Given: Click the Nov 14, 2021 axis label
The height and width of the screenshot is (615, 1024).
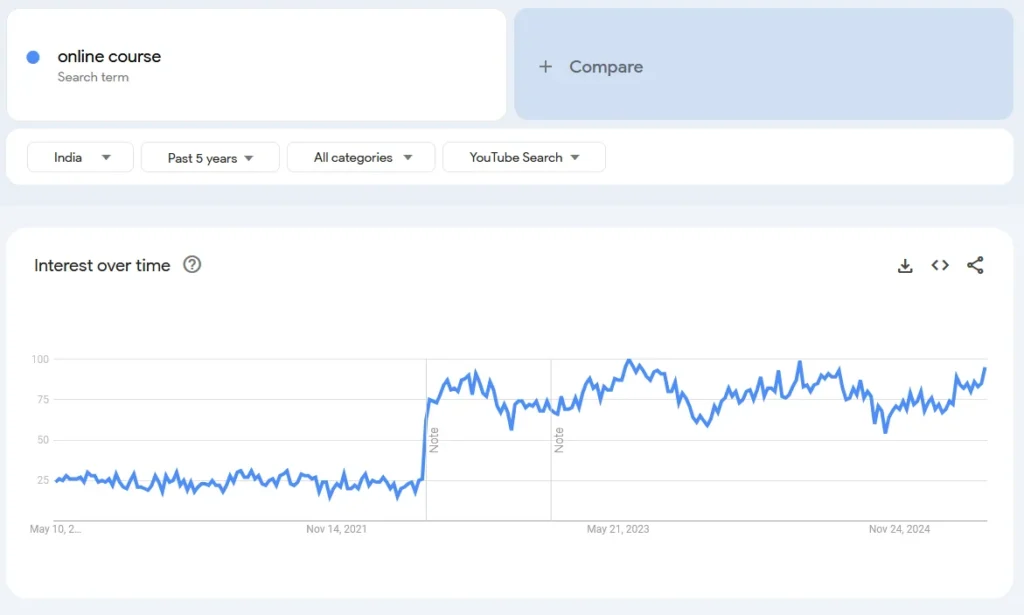Looking at the screenshot, I should click(x=336, y=529).
